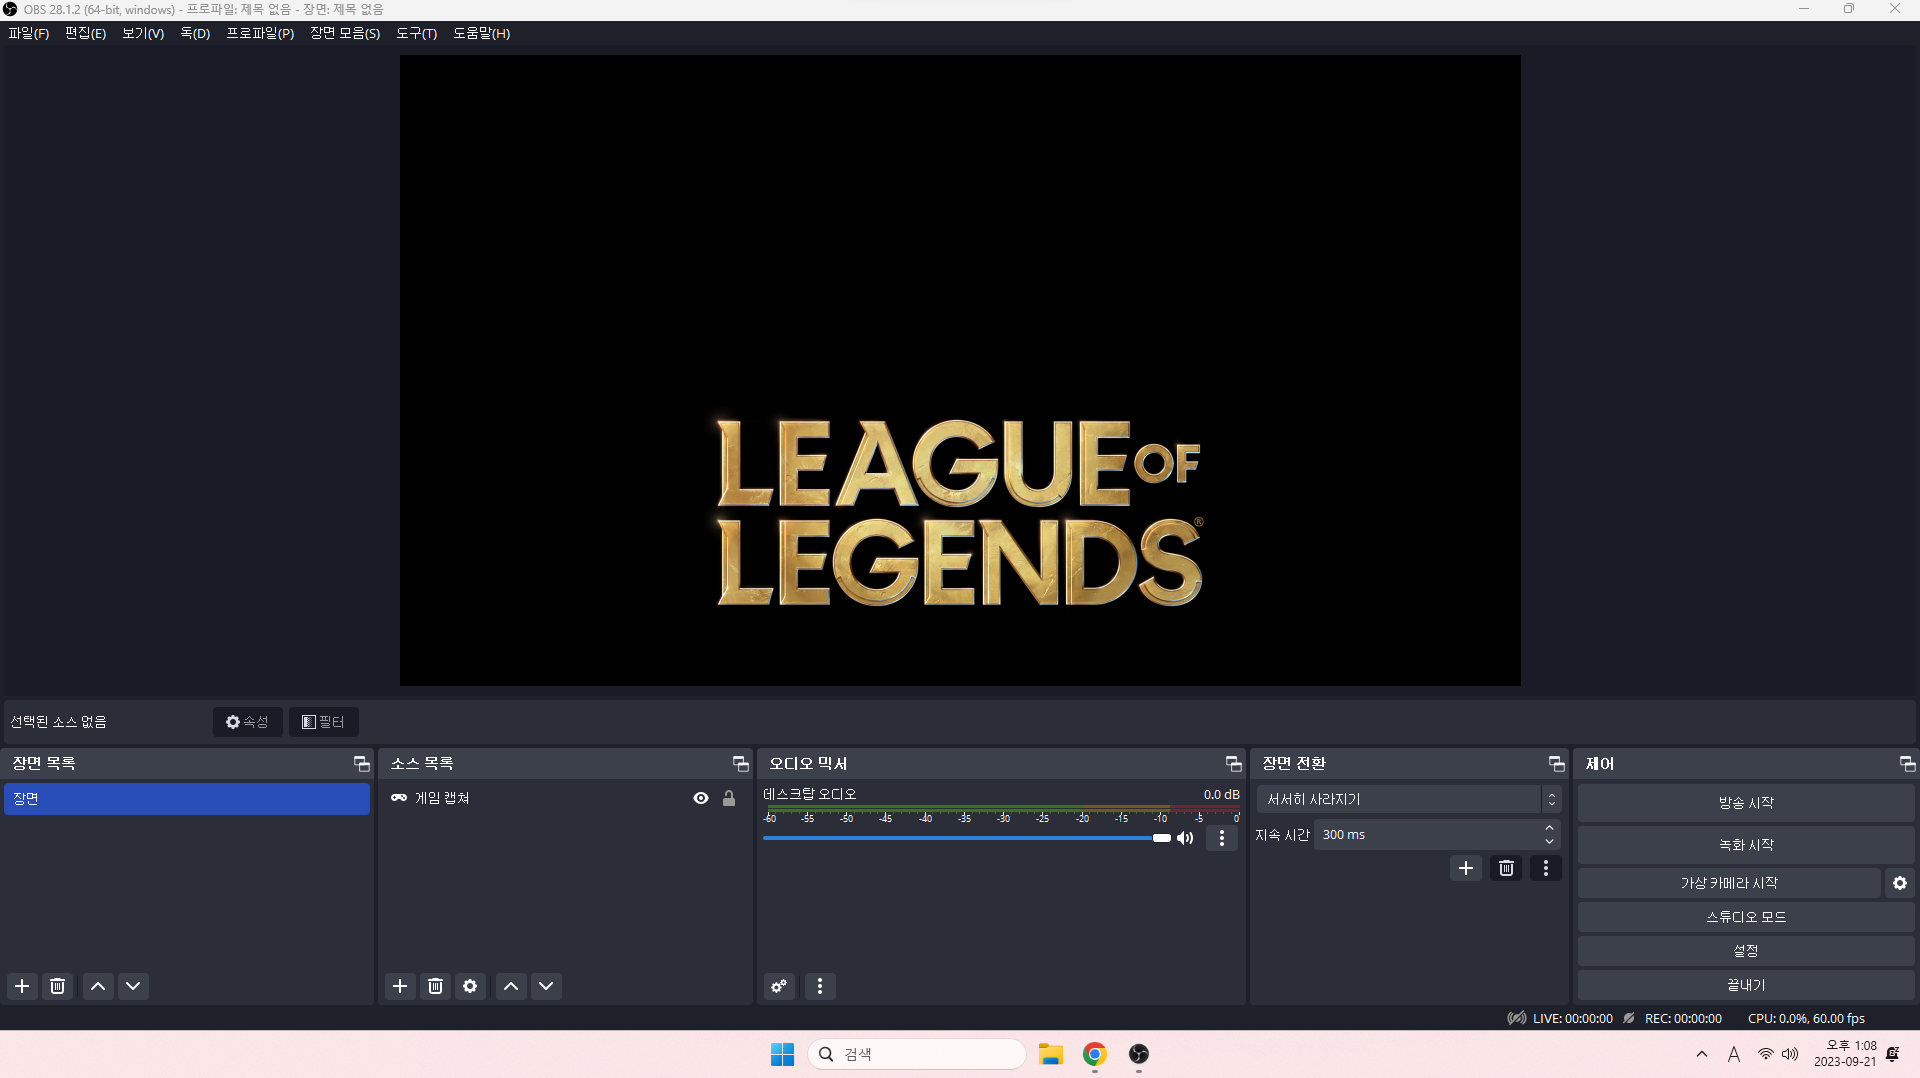Open the Tools menu
1920x1078 pixels.
pyautogui.click(x=417, y=33)
